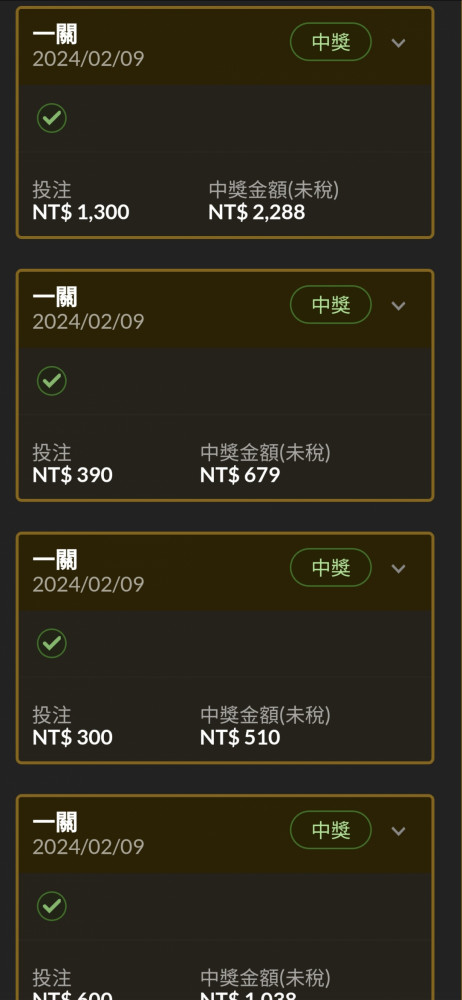Viewport: 462px width, 1000px height.
Task: Click the NT$ 2,288 winning amount
Action: click(257, 212)
